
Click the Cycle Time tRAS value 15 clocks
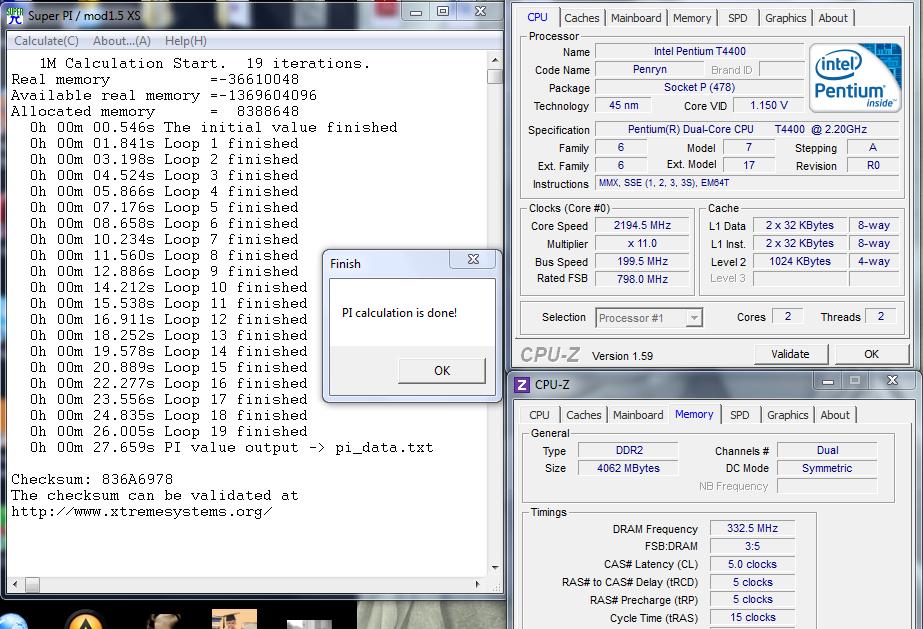pyautogui.click(x=752, y=617)
